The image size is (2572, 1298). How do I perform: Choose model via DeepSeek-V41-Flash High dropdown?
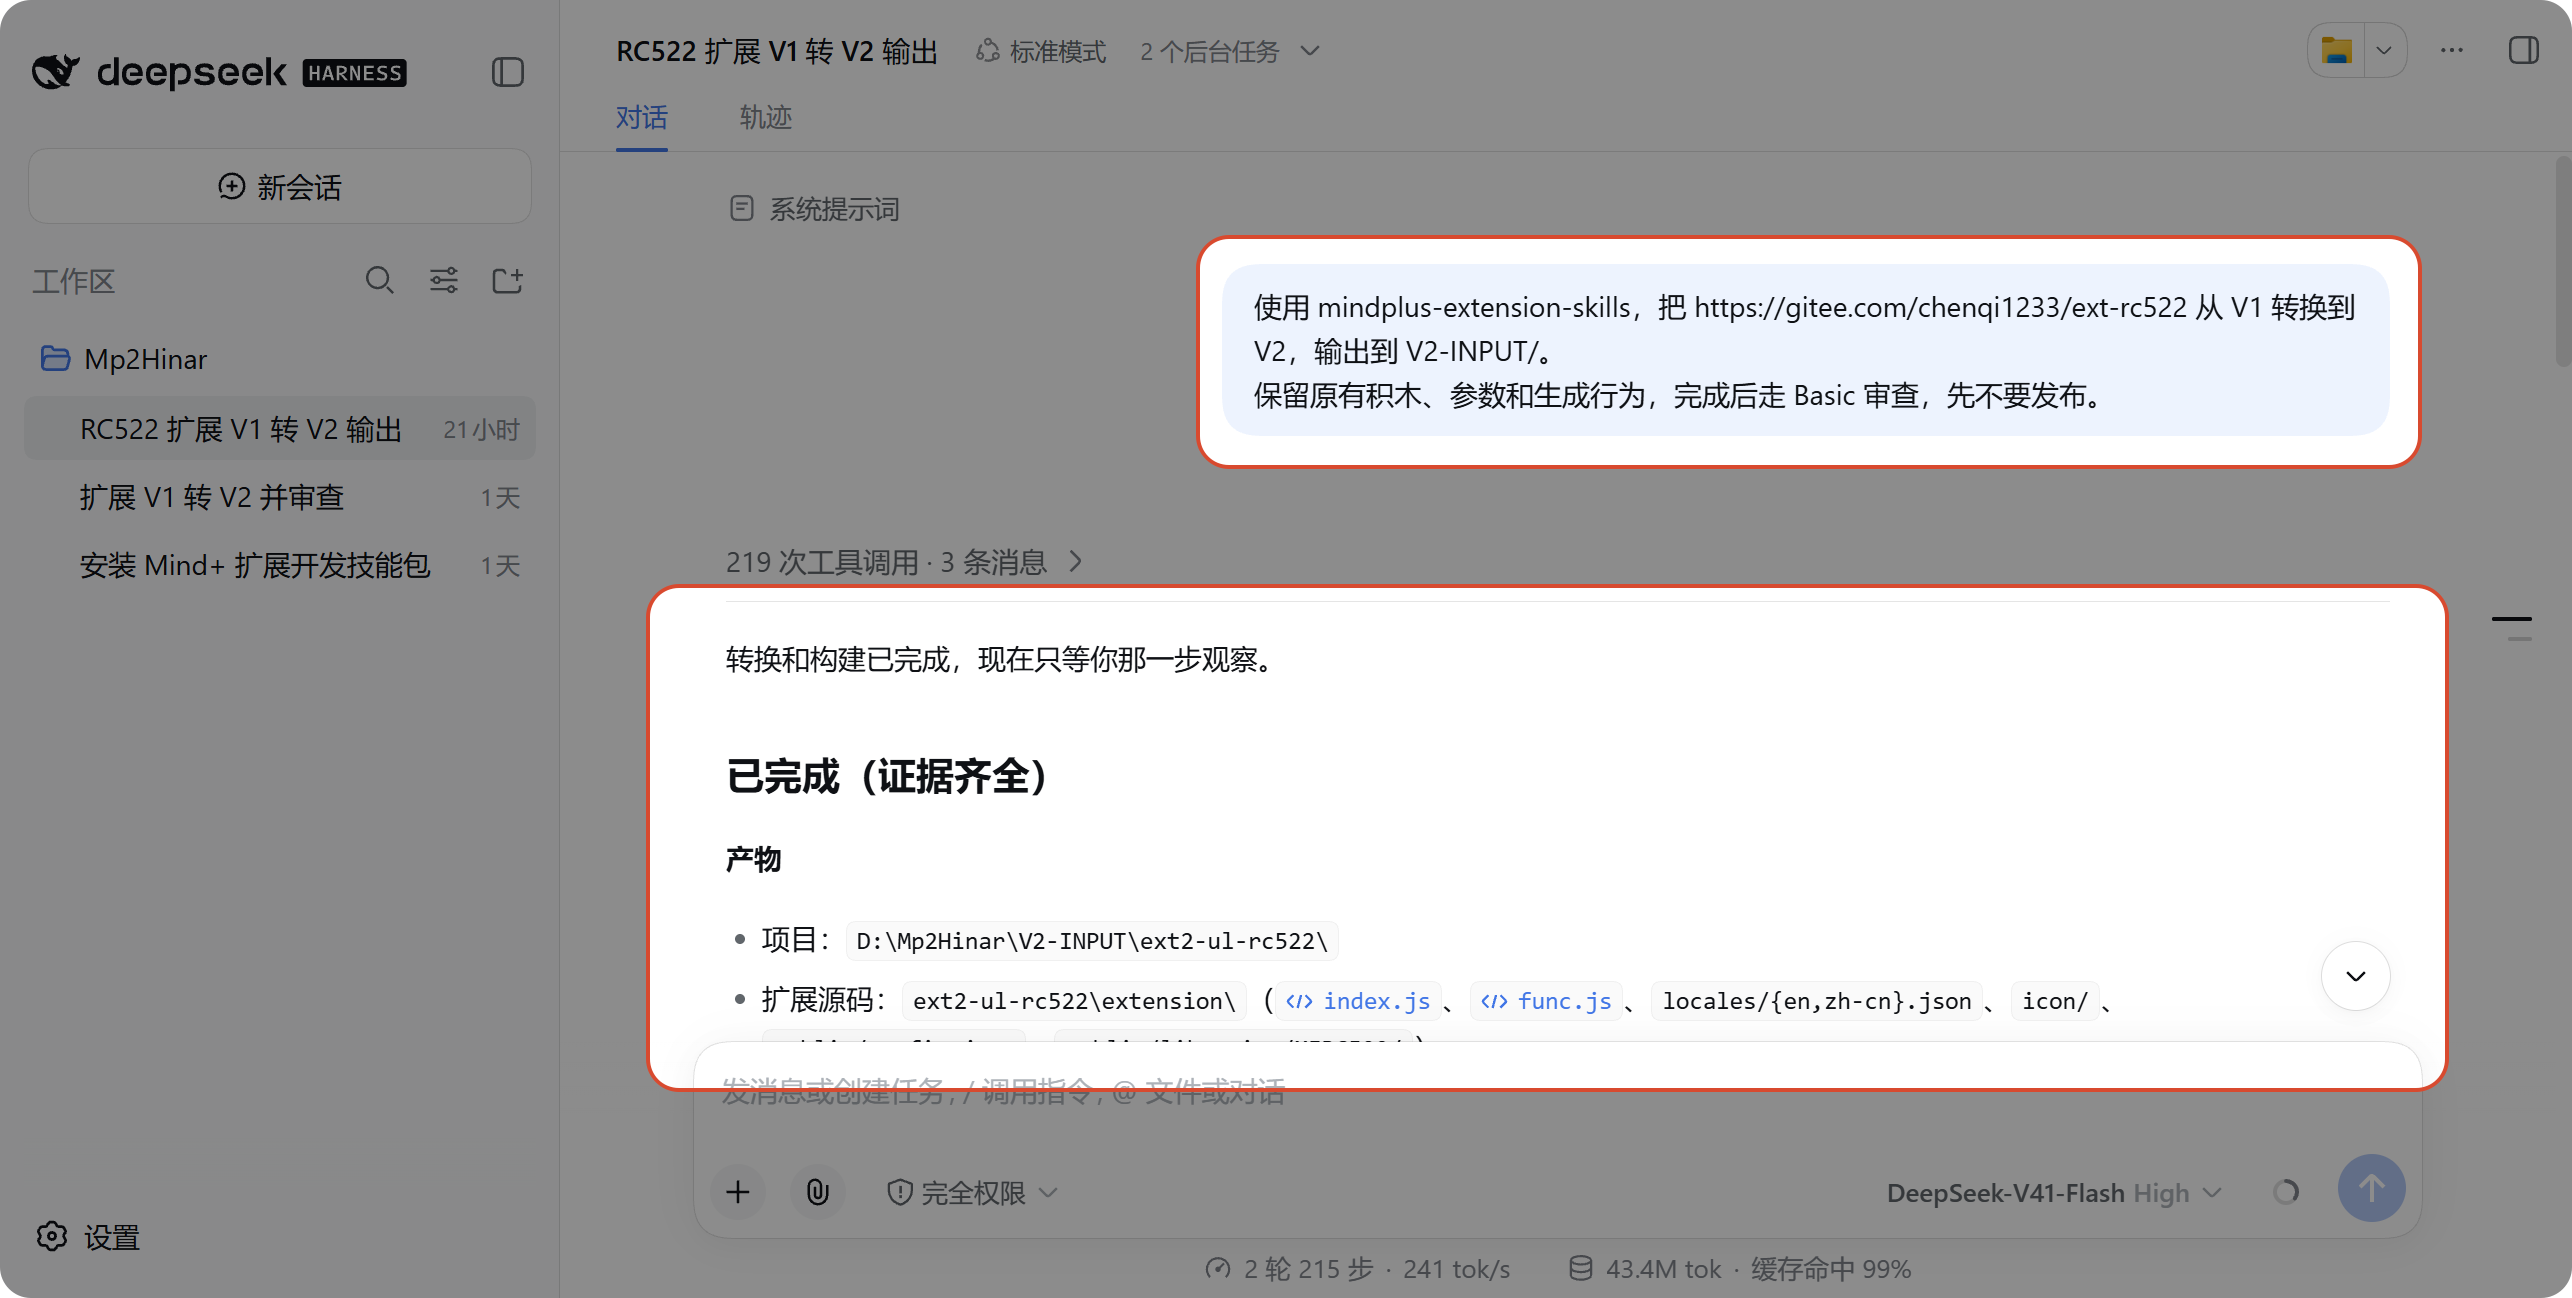click(x=2053, y=1193)
